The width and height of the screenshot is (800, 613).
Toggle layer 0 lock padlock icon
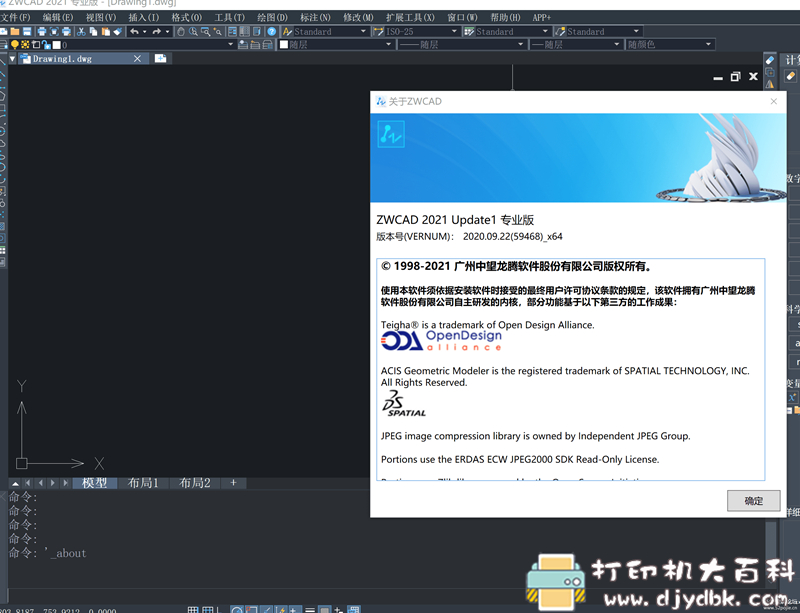pyautogui.click(x=46, y=45)
